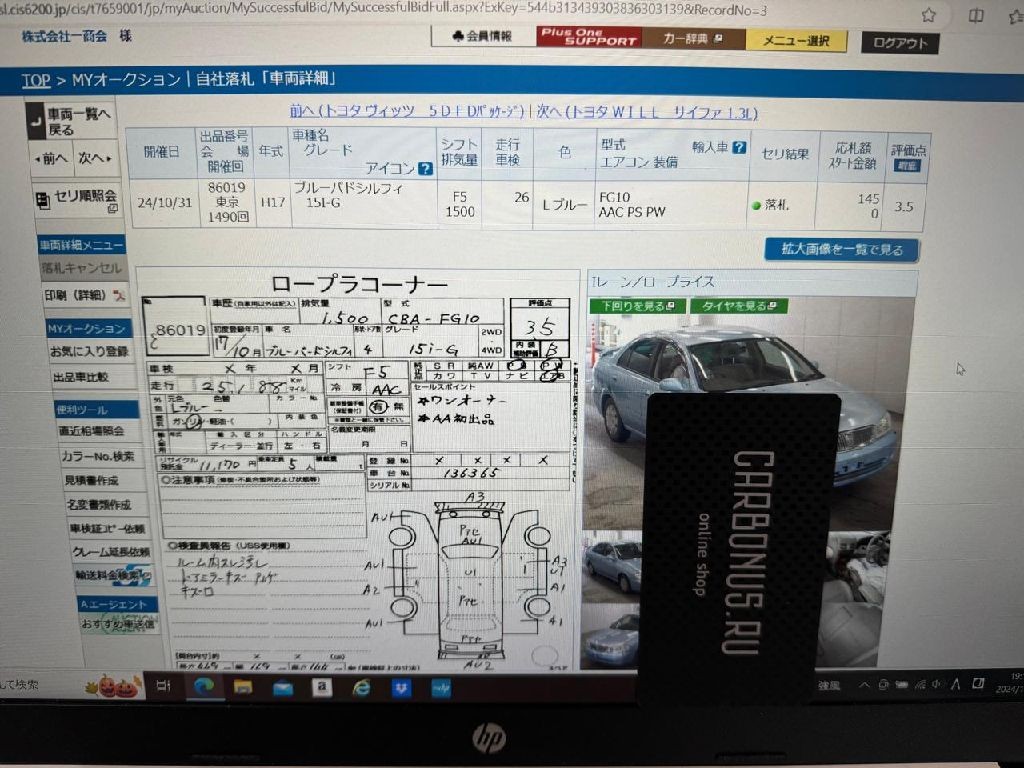Open Internet Explorer from the taskbar
Image resolution: width=1024 pixels, height=768 pixels.
point(360,688)
